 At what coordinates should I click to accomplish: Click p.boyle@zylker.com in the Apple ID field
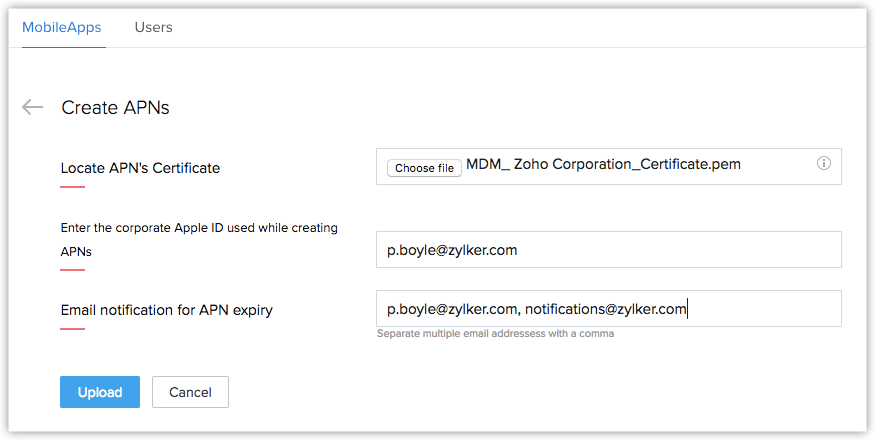[452, 250]
